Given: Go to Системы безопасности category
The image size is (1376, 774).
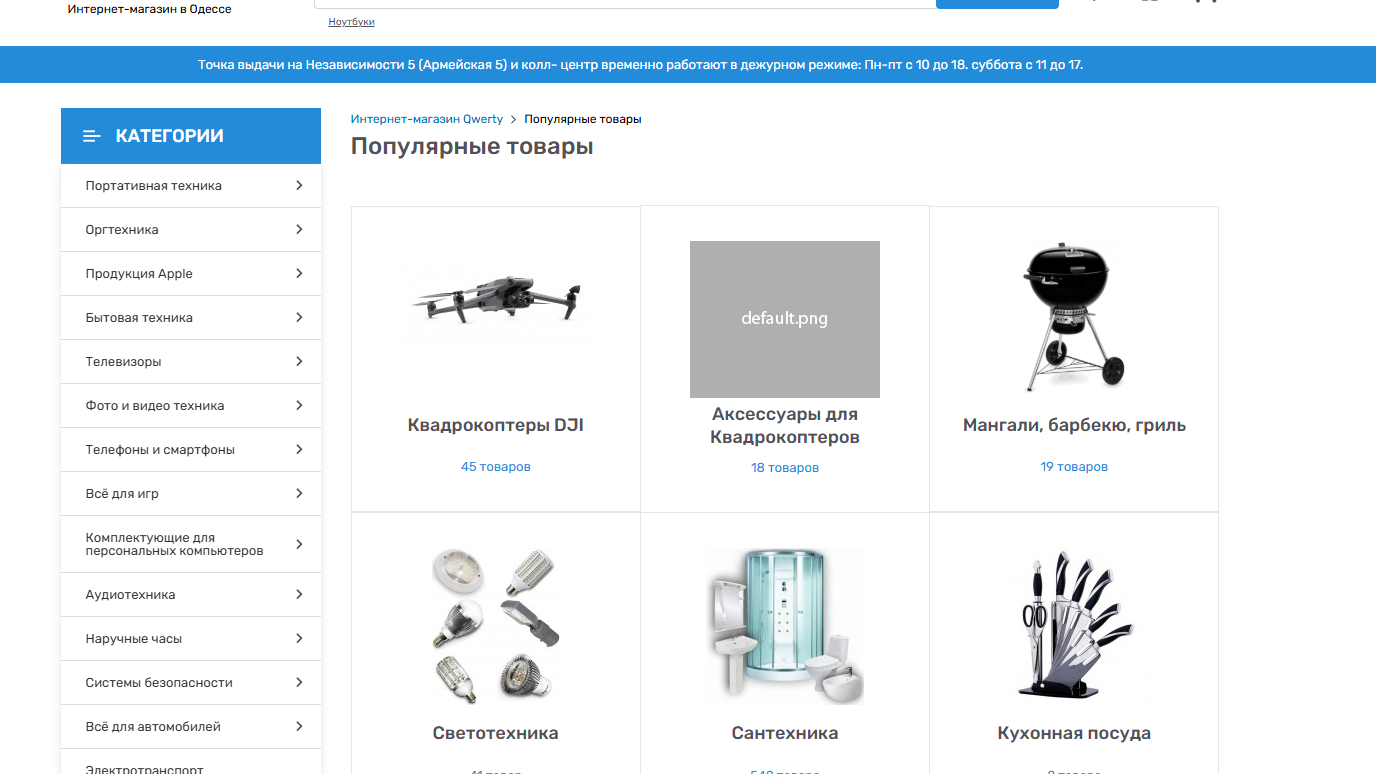Looking at the screenshot, I should click(159, 683).
